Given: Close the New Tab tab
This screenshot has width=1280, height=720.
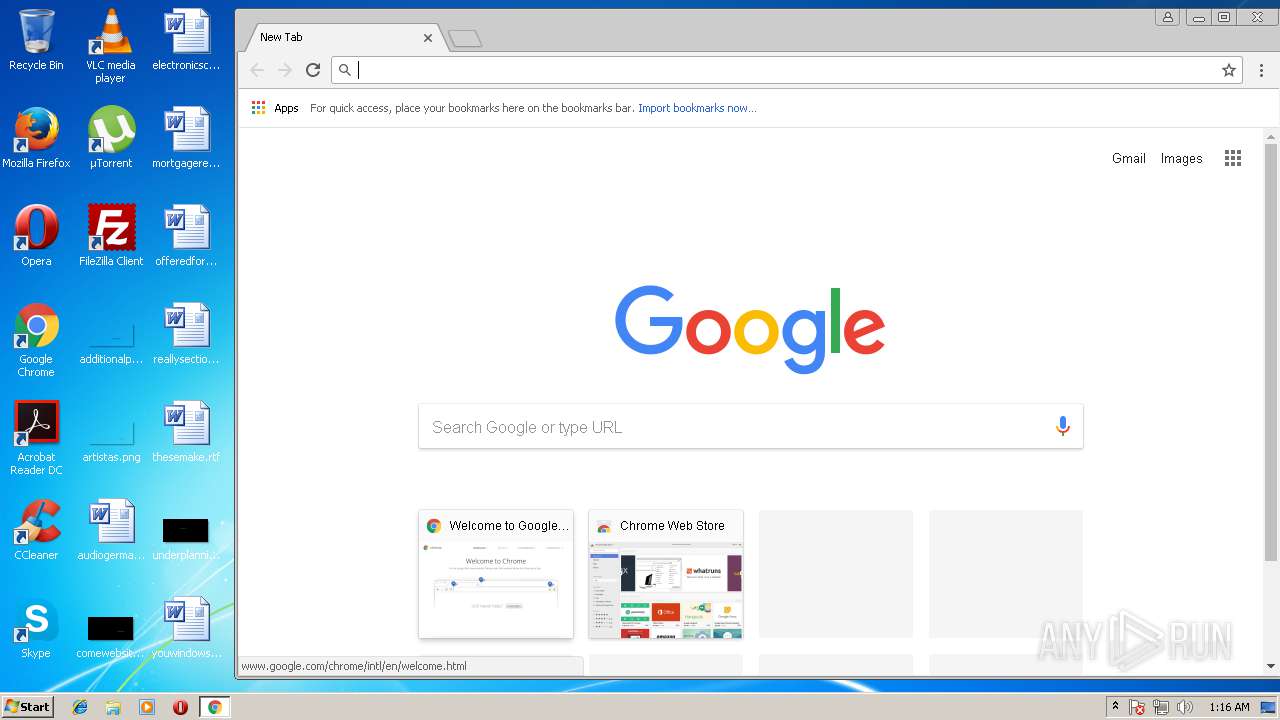Looking at the screenshot, I should pyautogui.click(x=428, y=38).
